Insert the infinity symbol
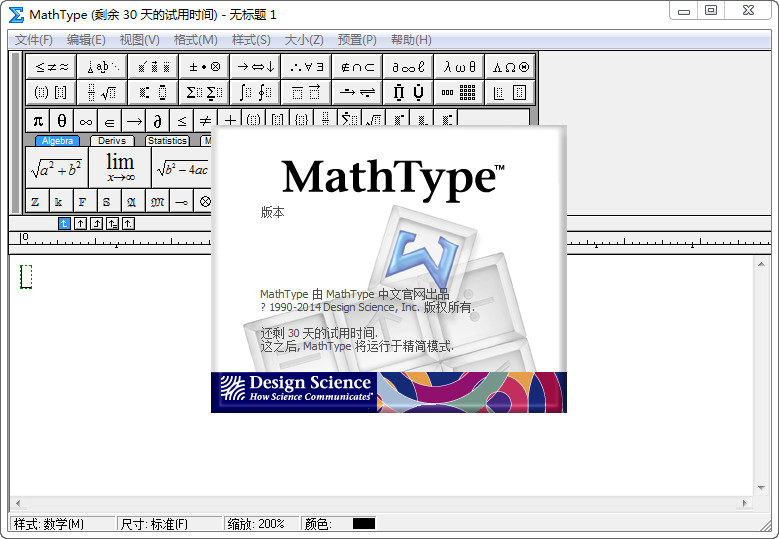The height and width of the screenshot is (539, 779). (85, 121)
